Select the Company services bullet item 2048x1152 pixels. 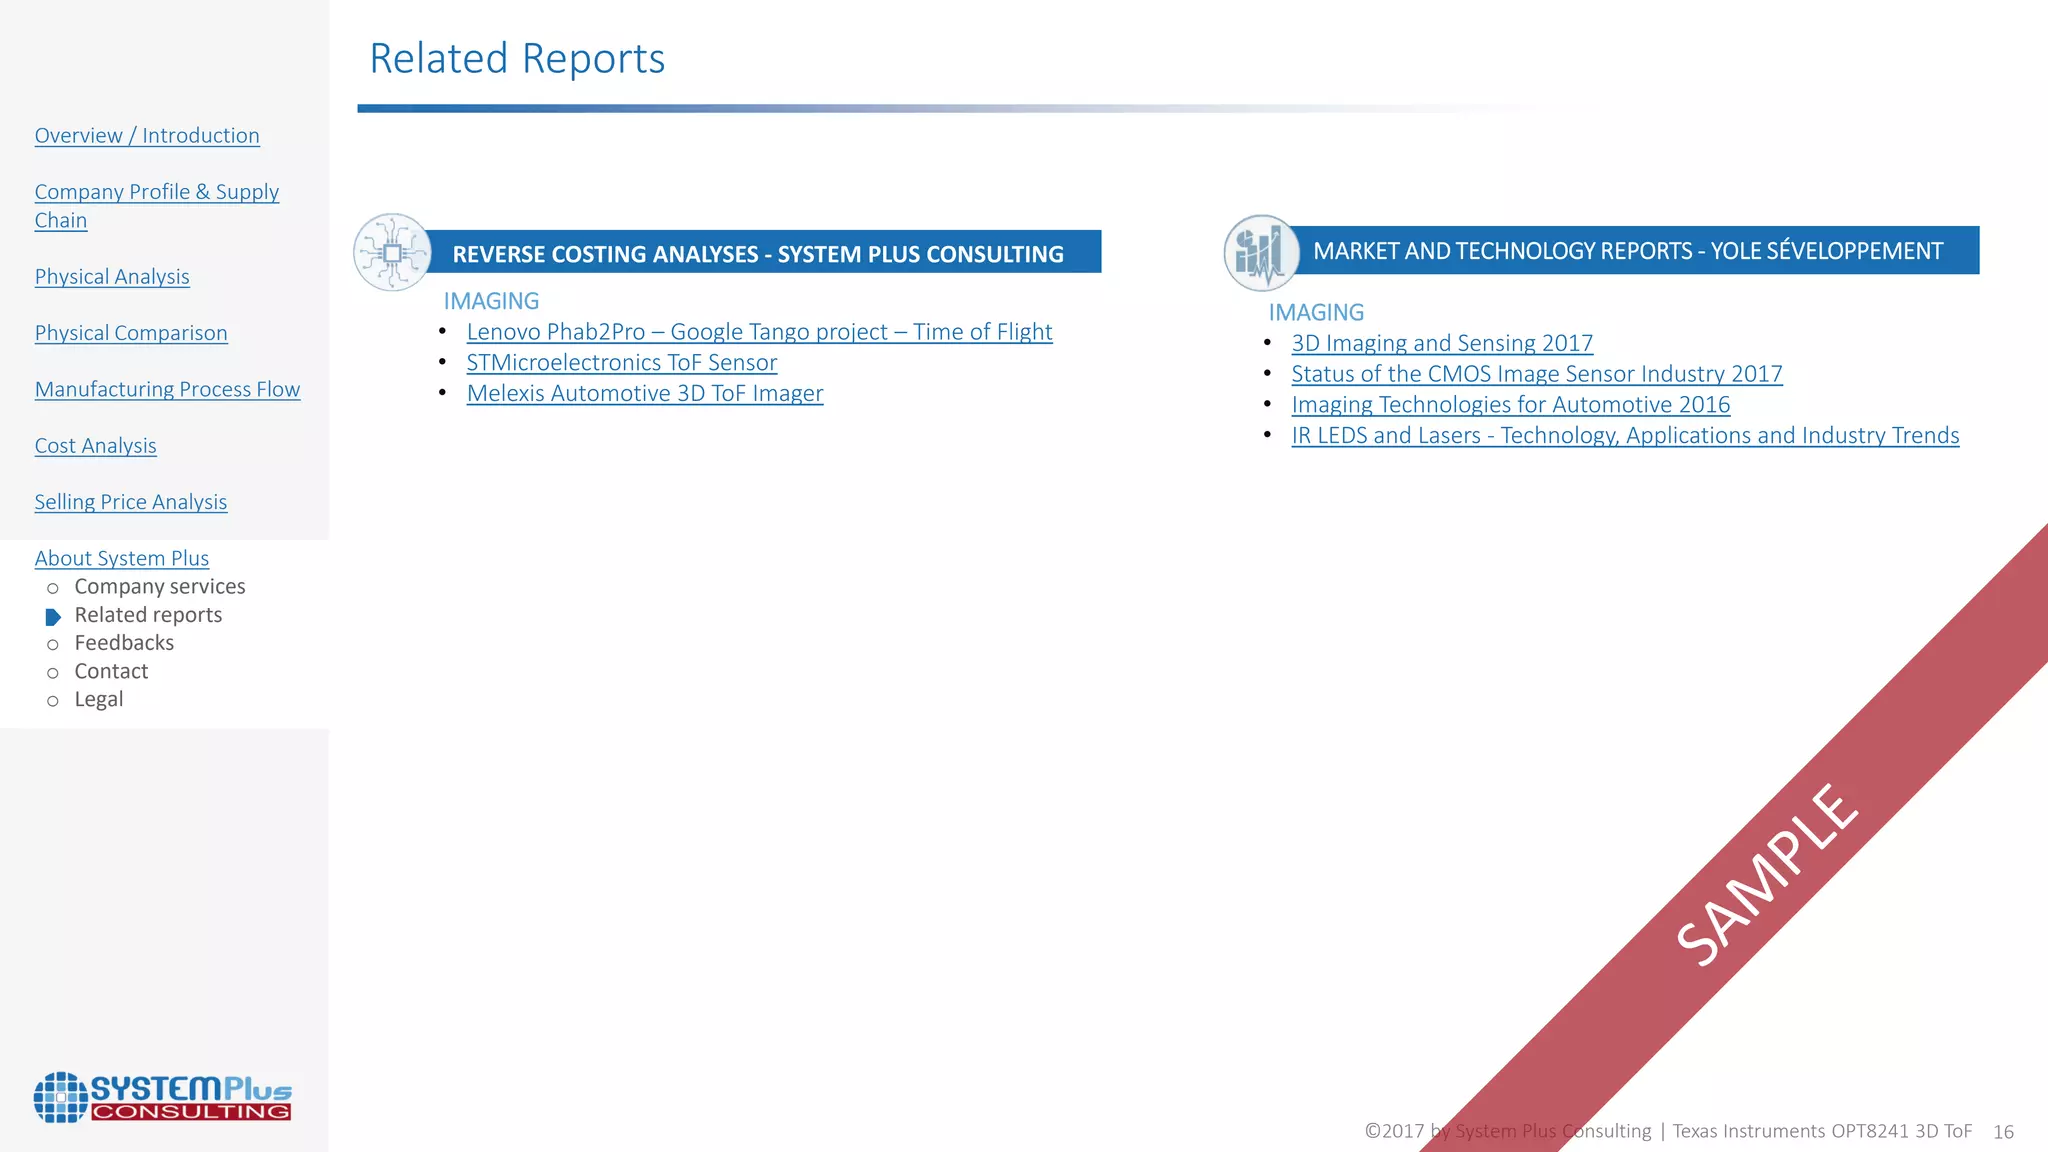click(159, 587)
